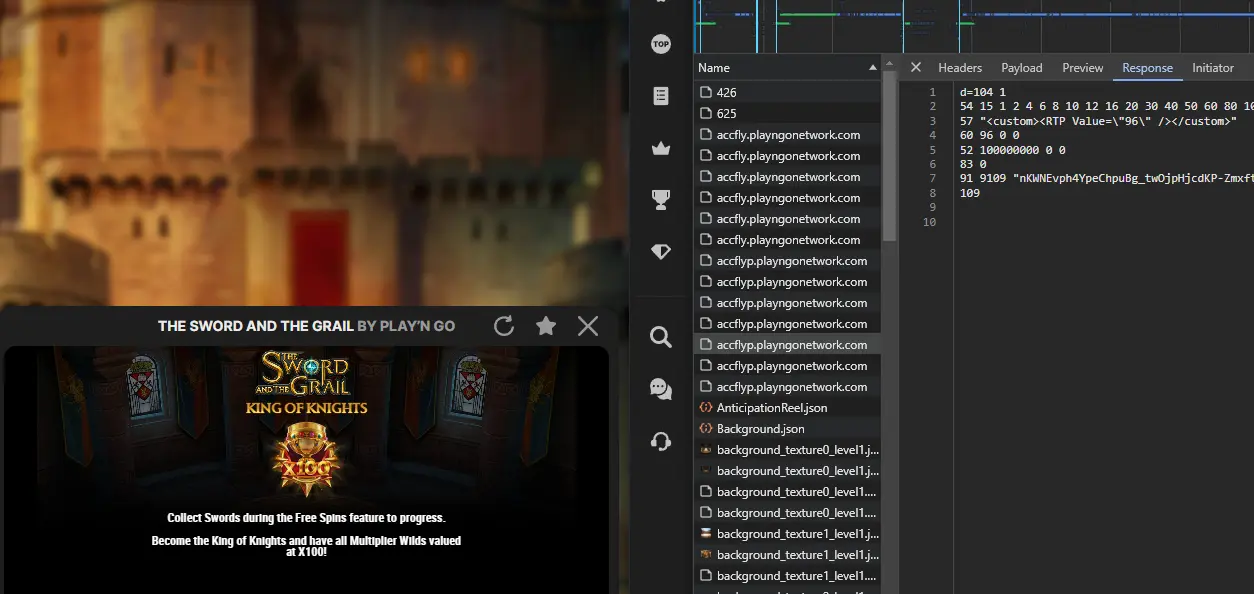Click response line "52 100000000 0 0"

[x=1012, y=150]
